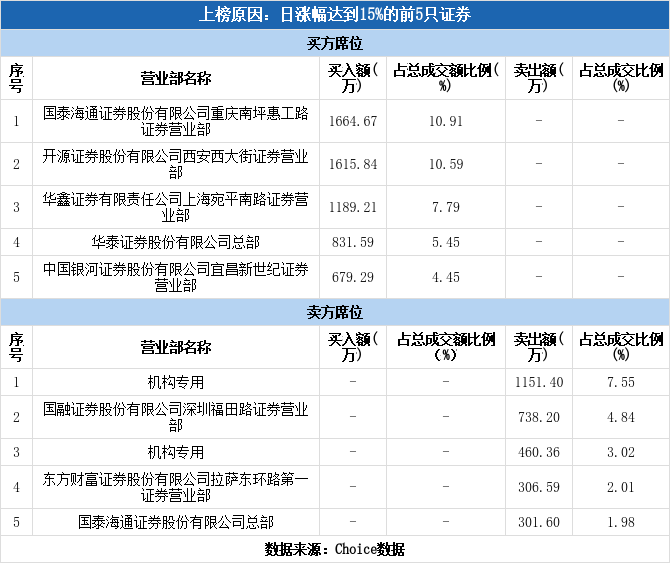
Task: Click the 数据来源：Choice数据 footer
Action: click(335, 549)
